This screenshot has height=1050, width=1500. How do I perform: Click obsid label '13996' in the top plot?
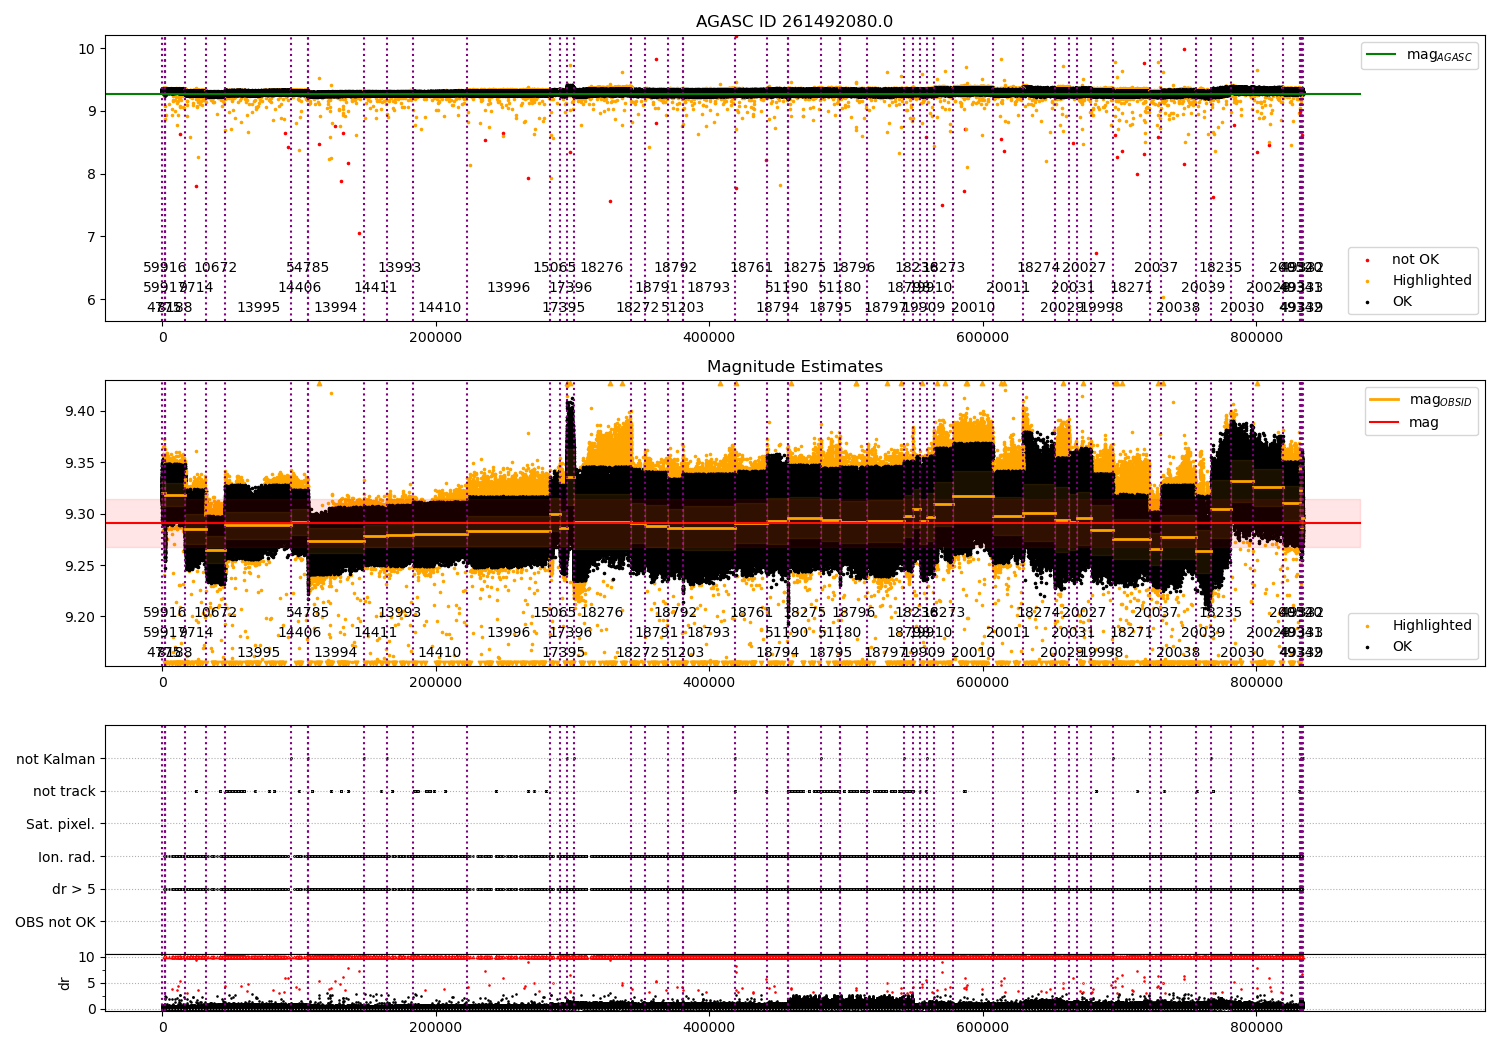[x=508, y=288]
